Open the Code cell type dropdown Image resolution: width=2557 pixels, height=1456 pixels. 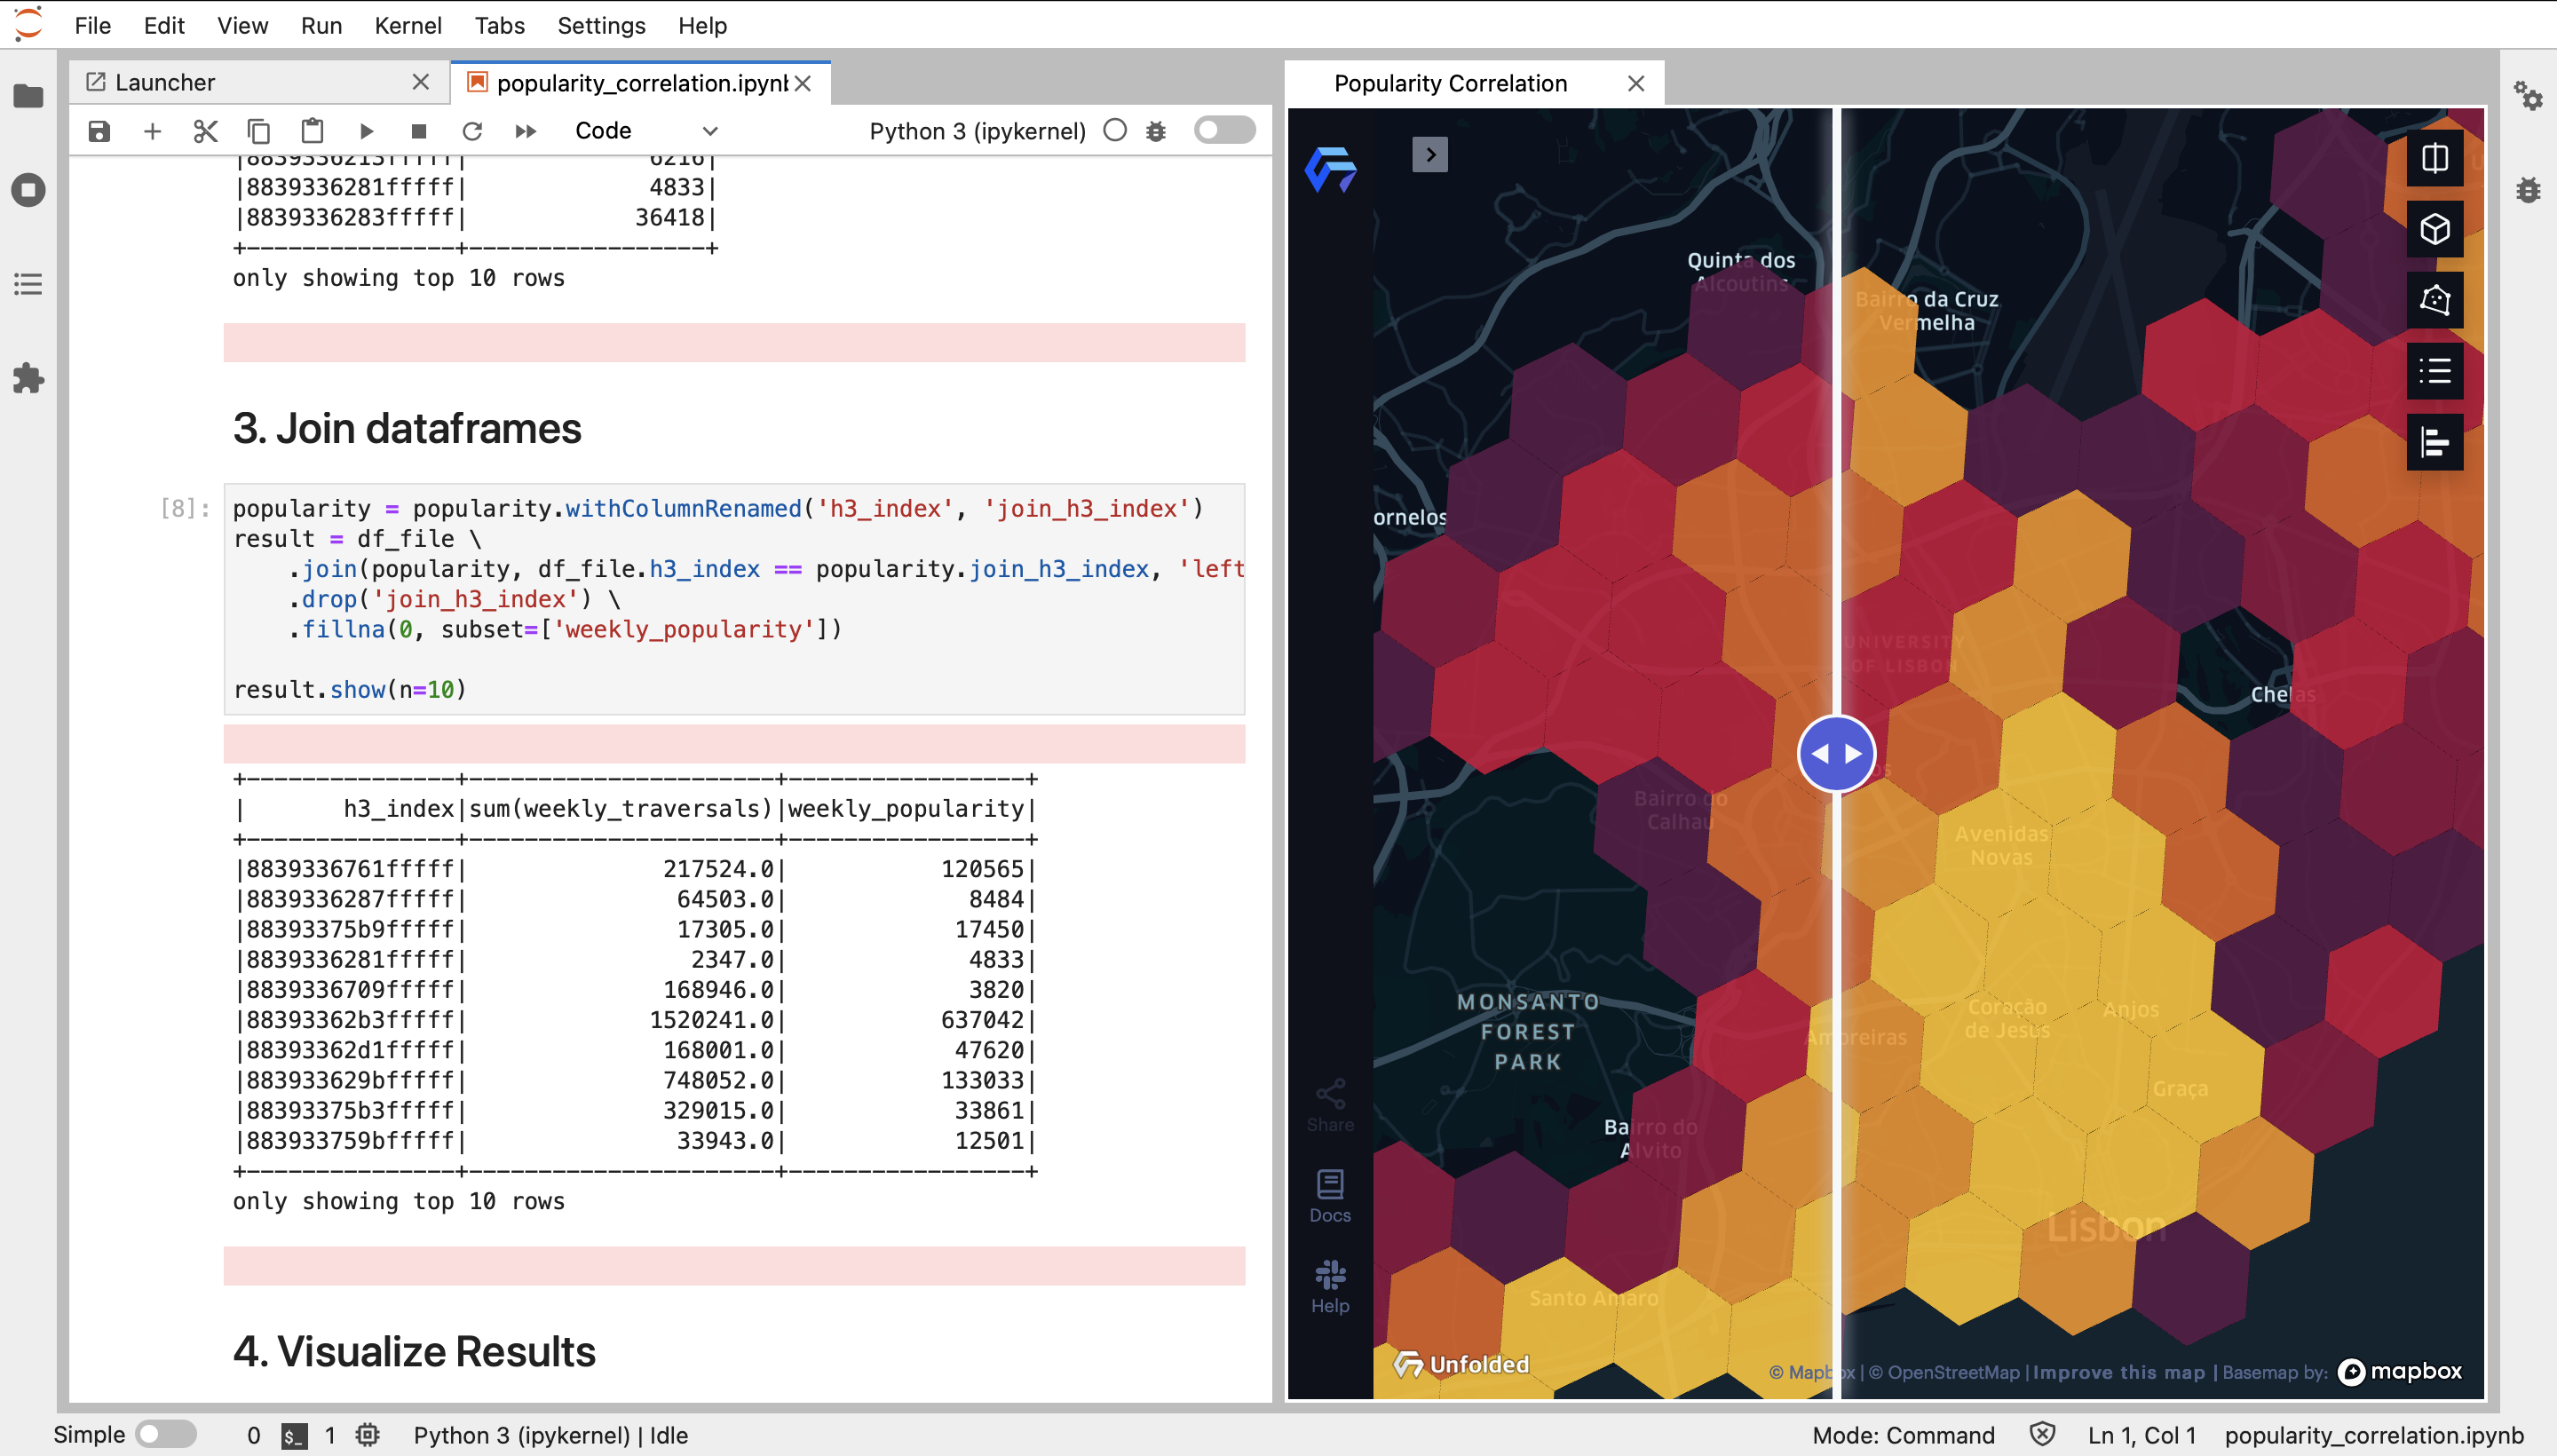(645, 131)
